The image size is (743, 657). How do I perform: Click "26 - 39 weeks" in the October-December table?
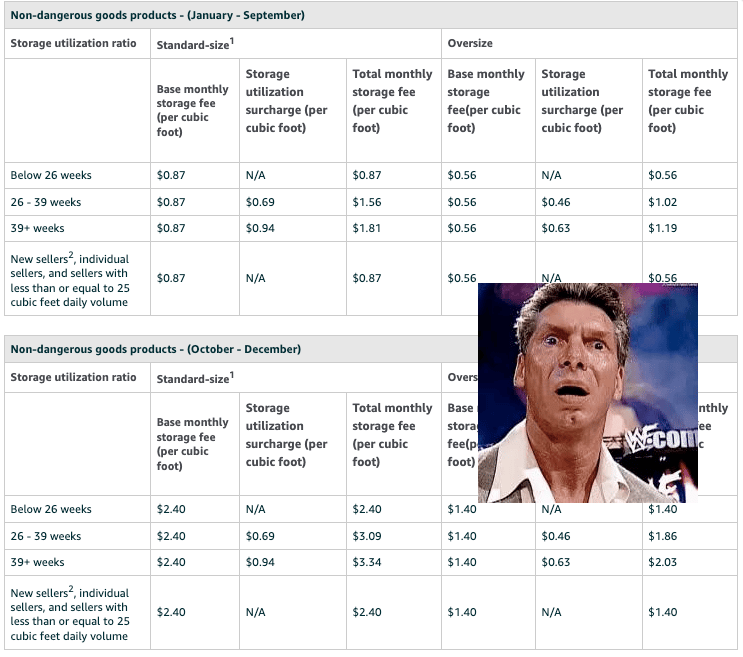tap(46, 536)
